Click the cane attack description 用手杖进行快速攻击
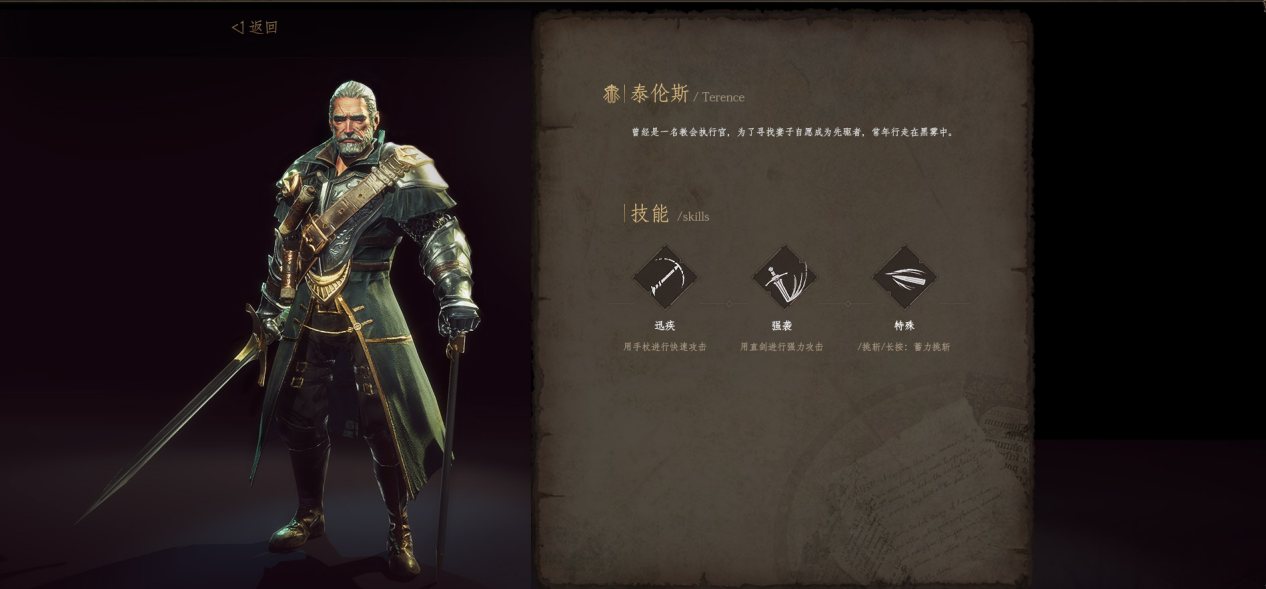 665,347
